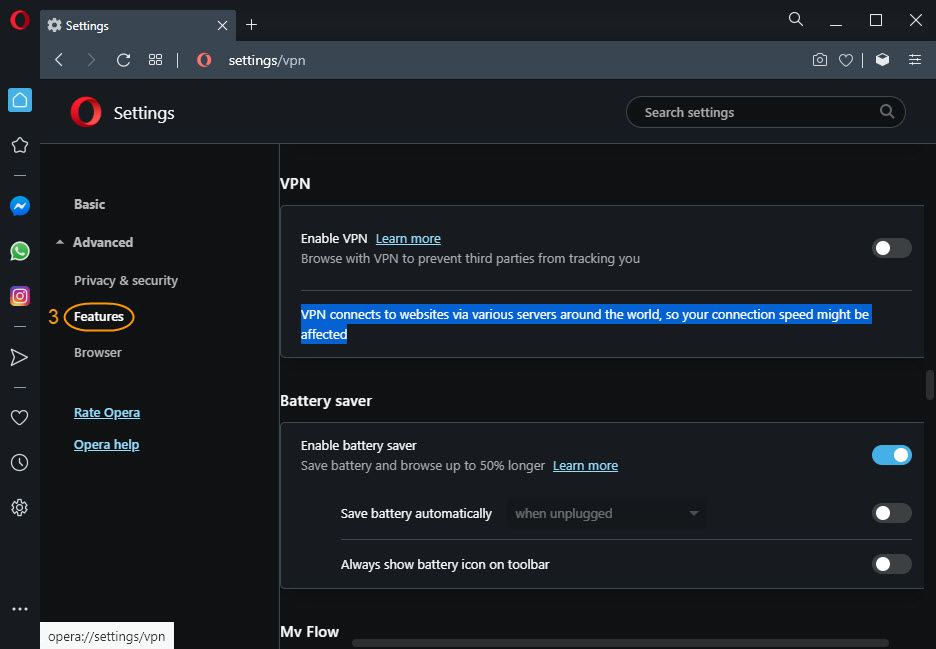Open Settings gear in the sidebar

pyautogui.click(x=20, y=507)
